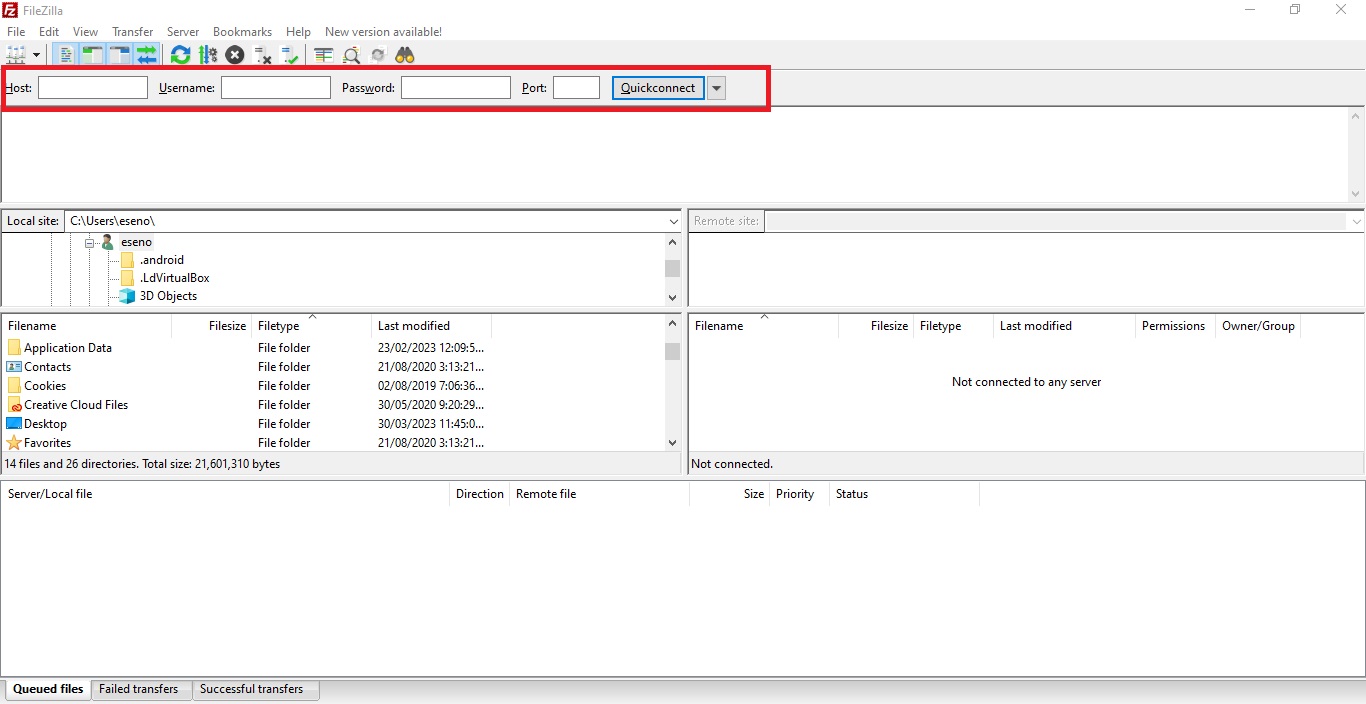Screen dimensions: 1366x704
Task: Toggle remote directory tree display
Action: coord(120,55)
